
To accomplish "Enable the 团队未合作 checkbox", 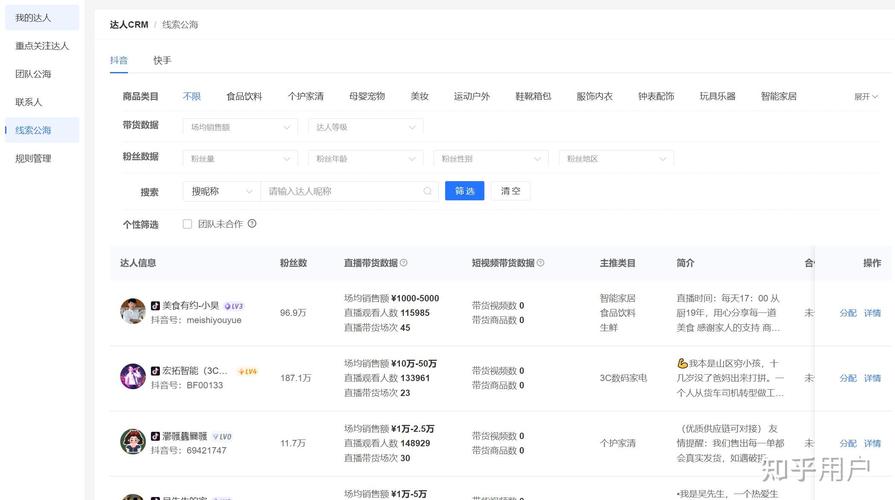I will pyautogui.click(x=187, y=224).
